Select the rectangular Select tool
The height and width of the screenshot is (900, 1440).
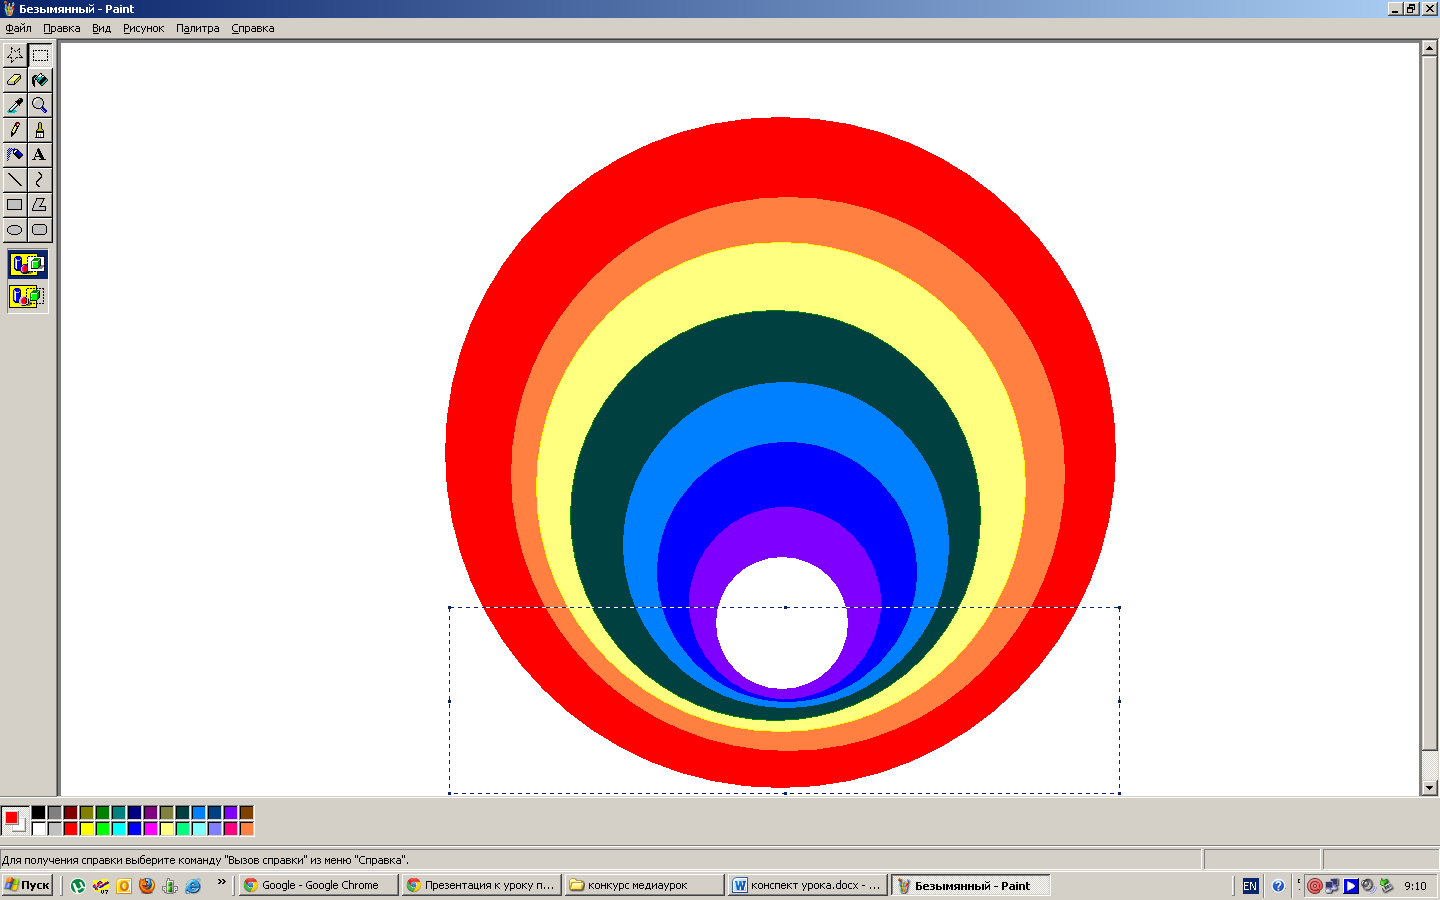click(x=40, y=55)
